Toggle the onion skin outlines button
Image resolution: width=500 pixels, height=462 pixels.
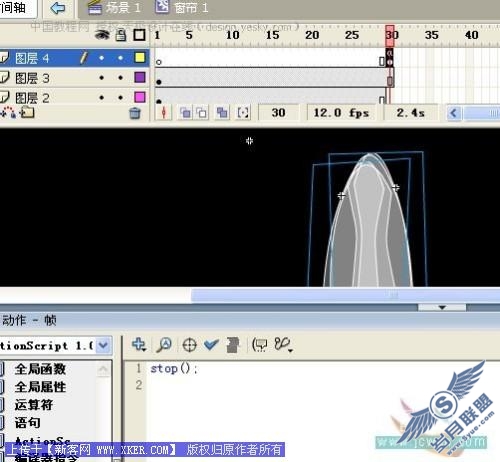(202, 113)
